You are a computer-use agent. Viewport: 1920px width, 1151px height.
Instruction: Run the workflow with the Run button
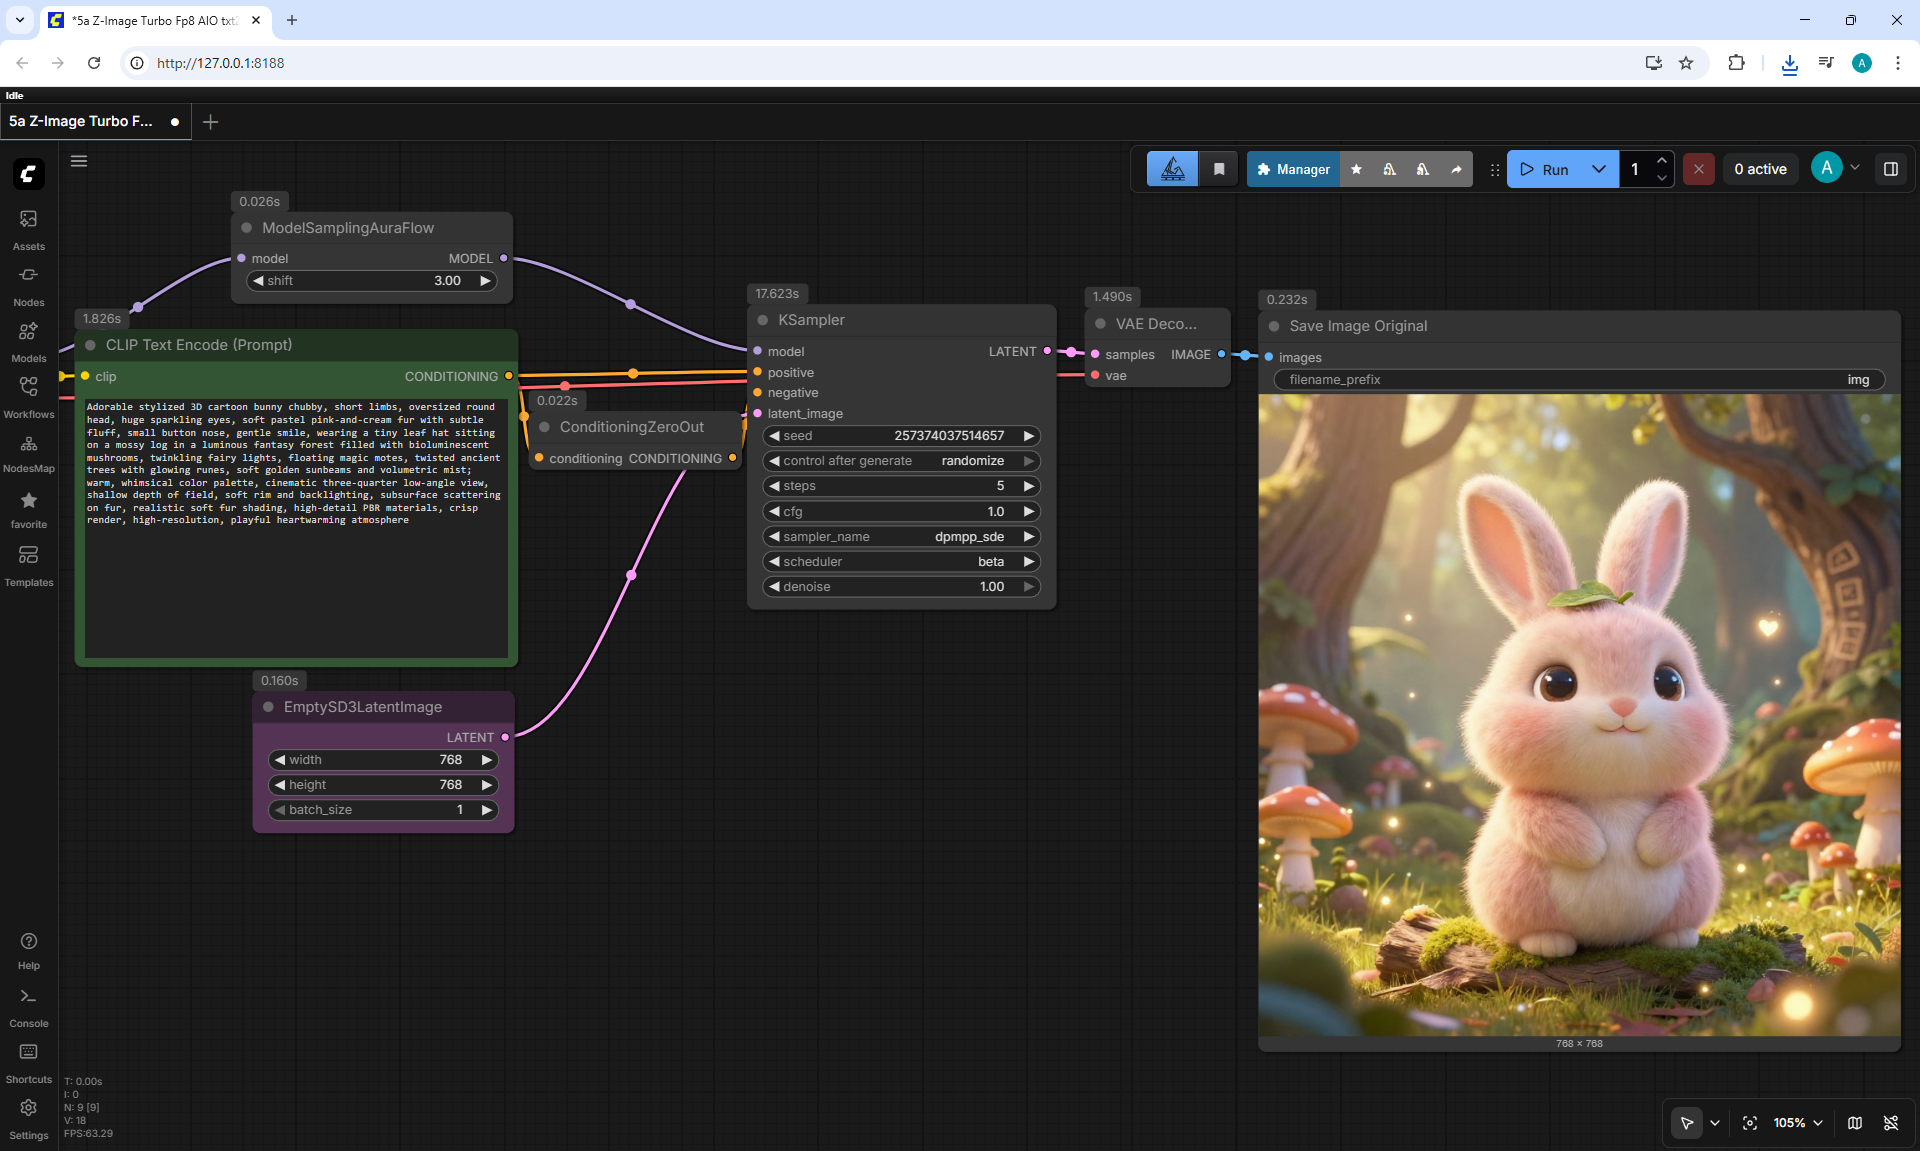point(1545,169)
